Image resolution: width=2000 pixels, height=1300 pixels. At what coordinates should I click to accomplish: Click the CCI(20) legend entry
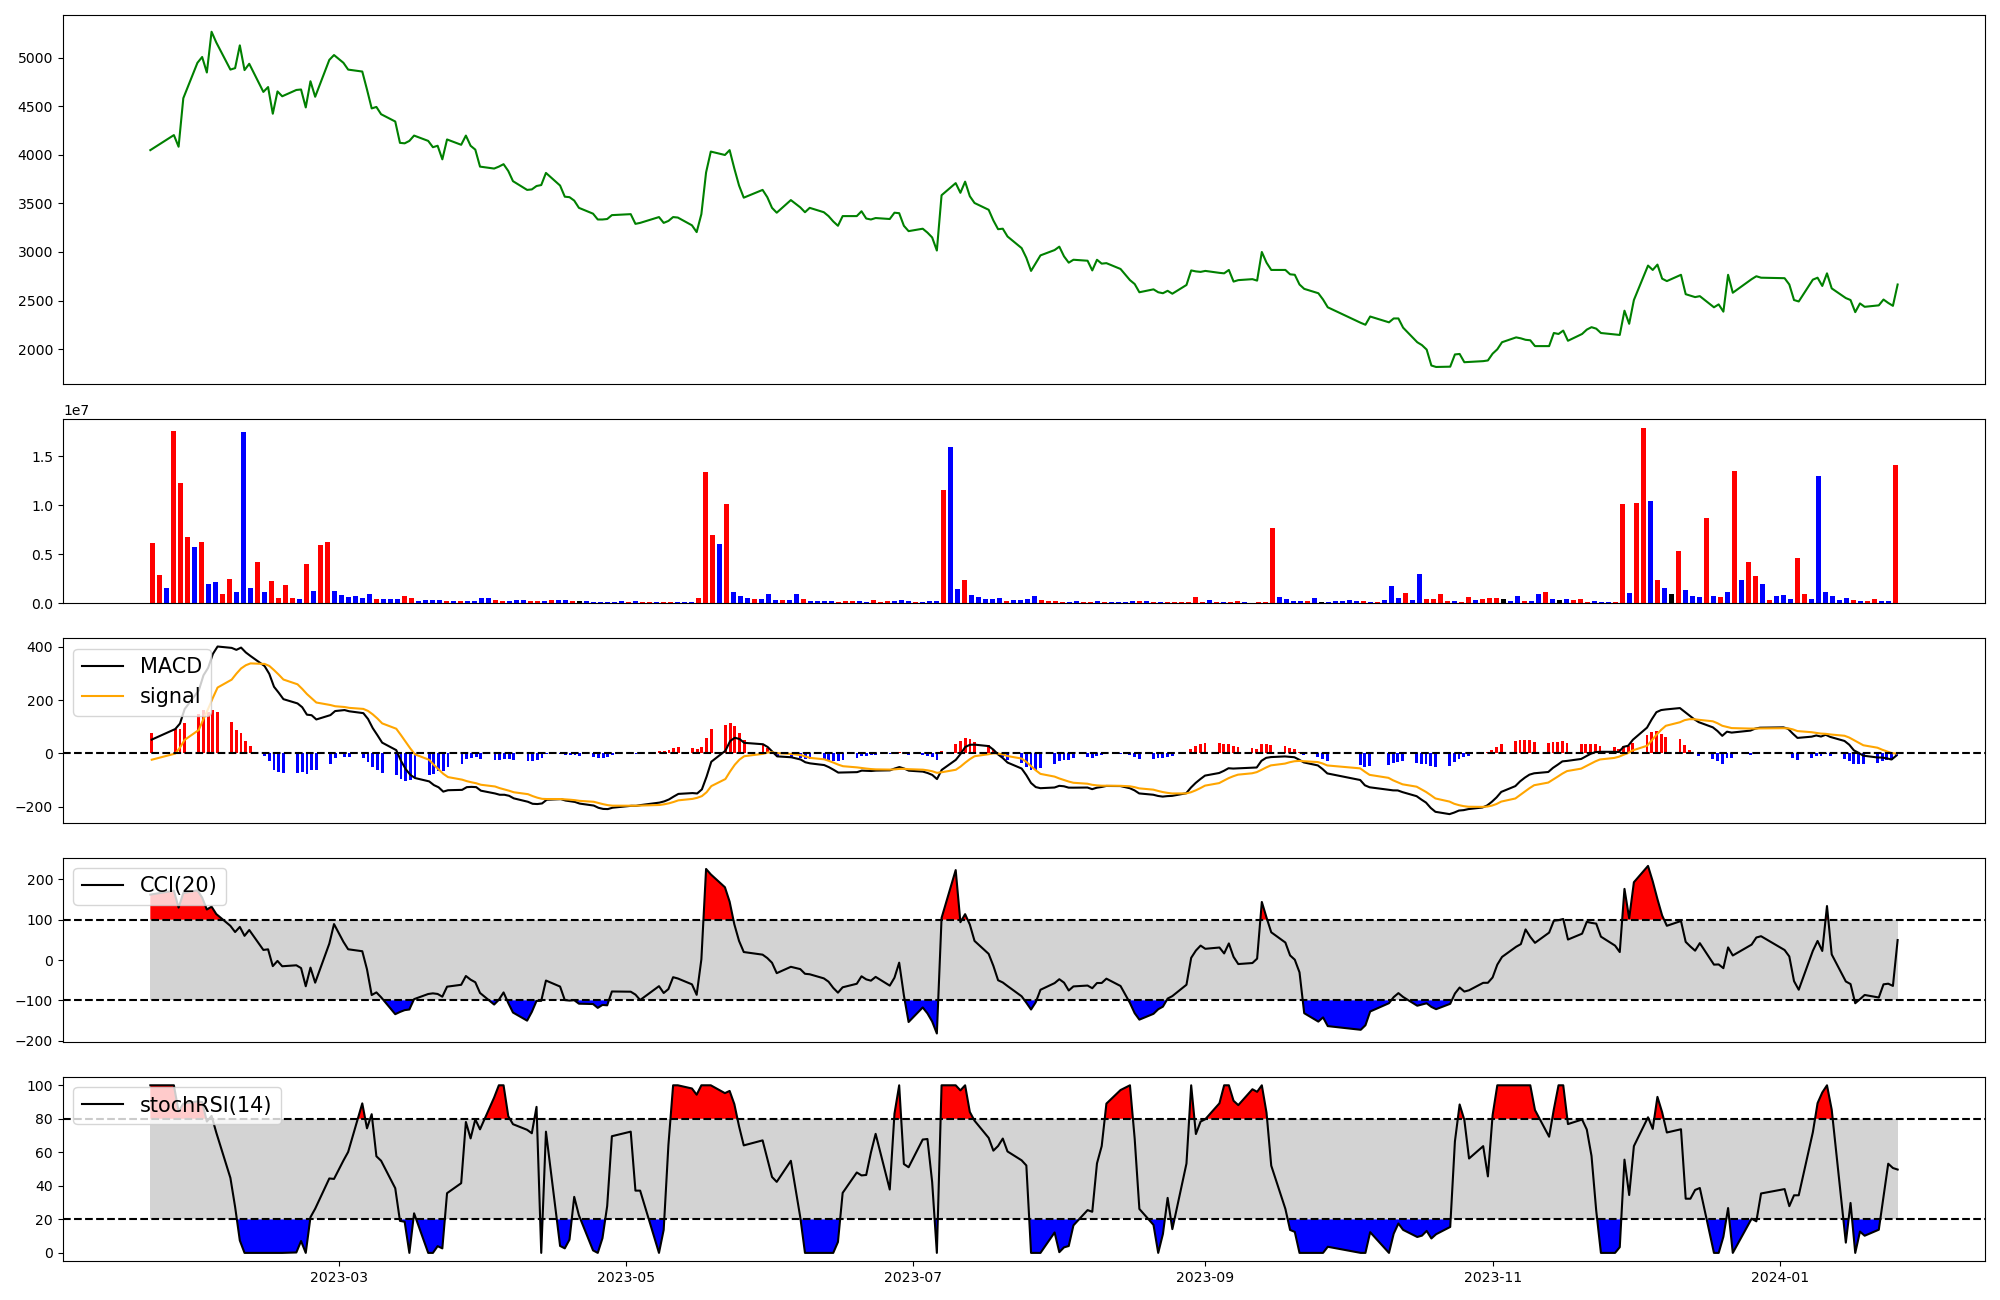click(x=177, y=886)
